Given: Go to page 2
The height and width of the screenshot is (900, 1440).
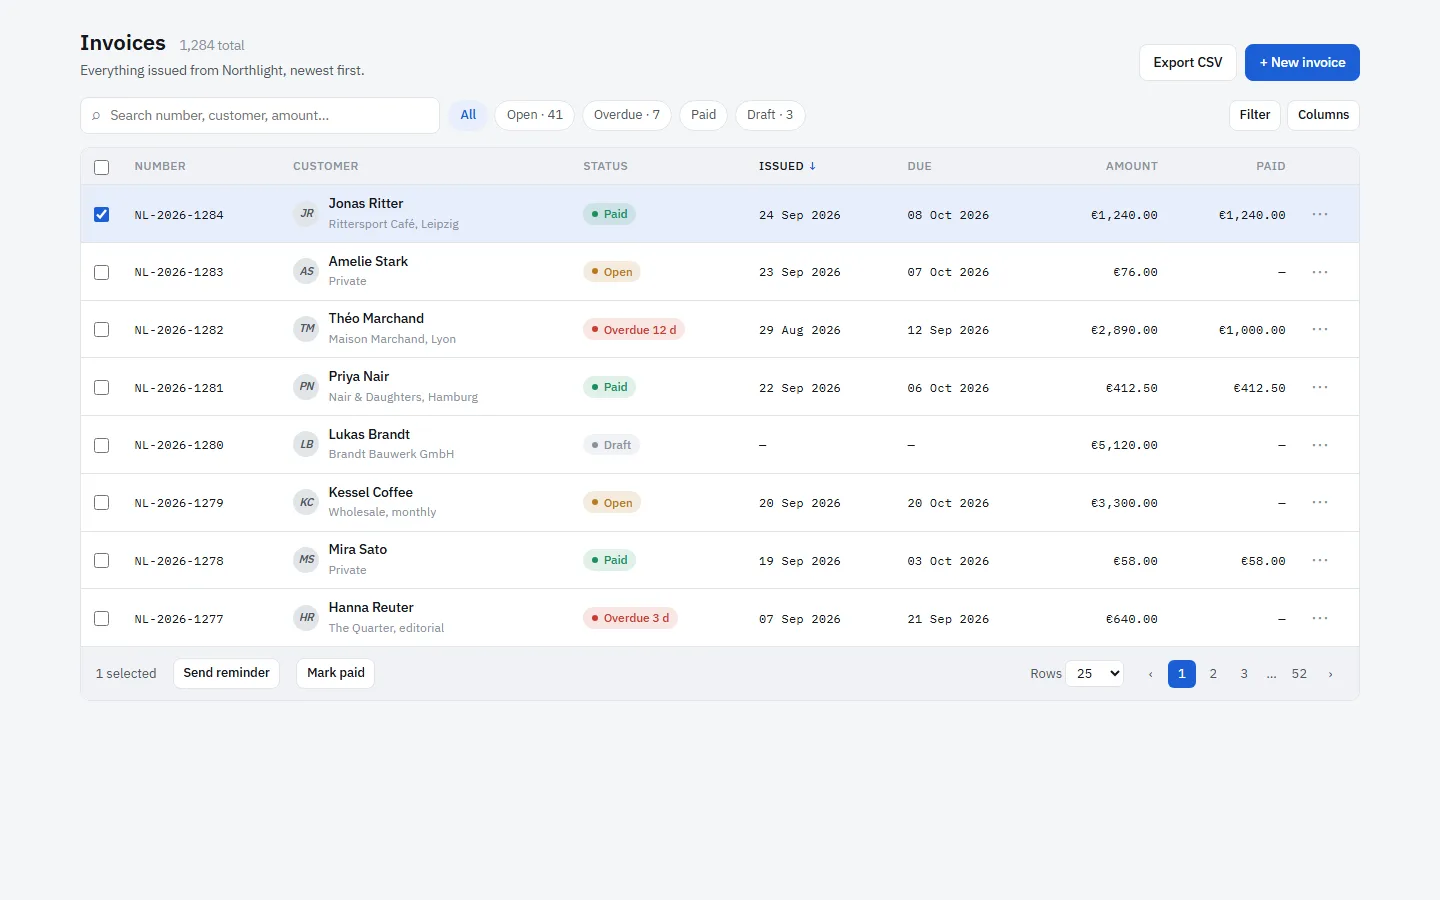Looking at the screenshot, I should pos(1213,674).
